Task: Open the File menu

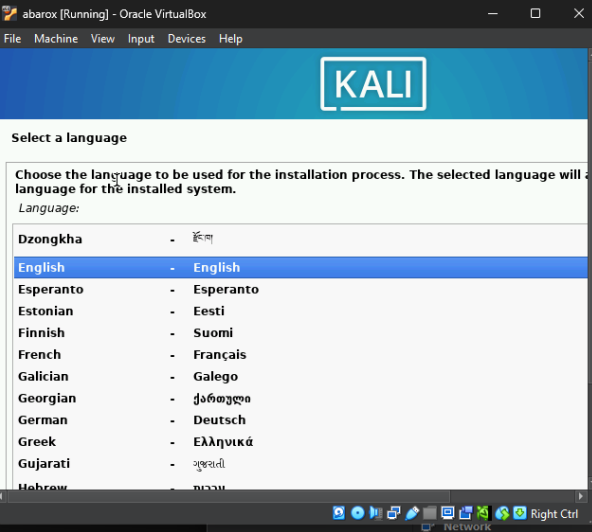Action: tap(12, 39)
